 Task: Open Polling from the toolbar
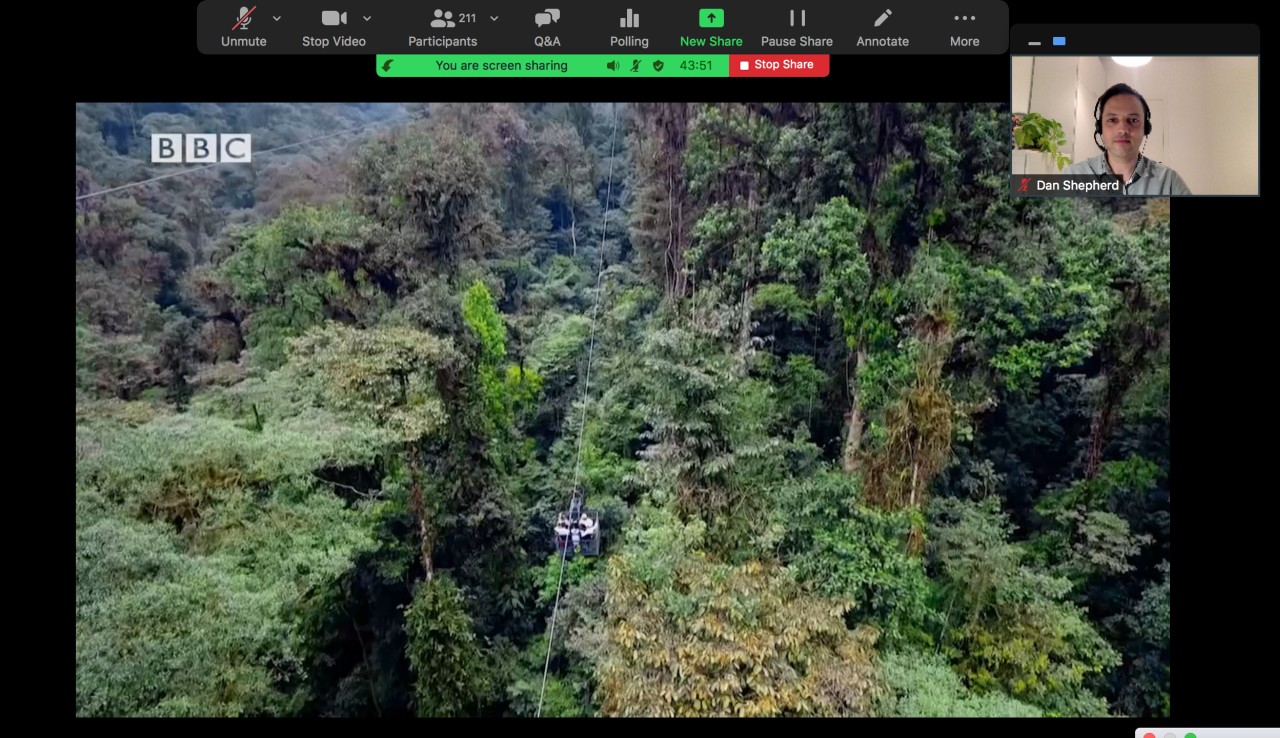click(x=629, y=28)
